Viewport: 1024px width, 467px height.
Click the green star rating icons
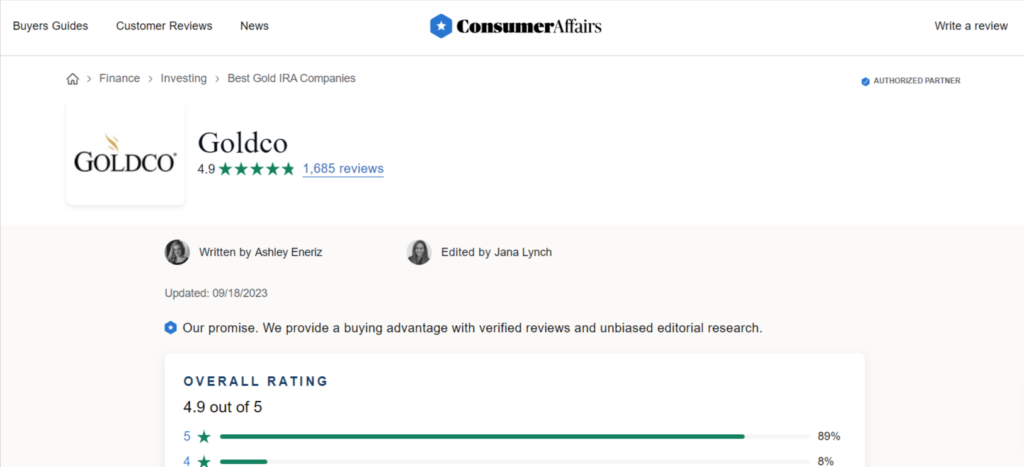pos(257,169)
